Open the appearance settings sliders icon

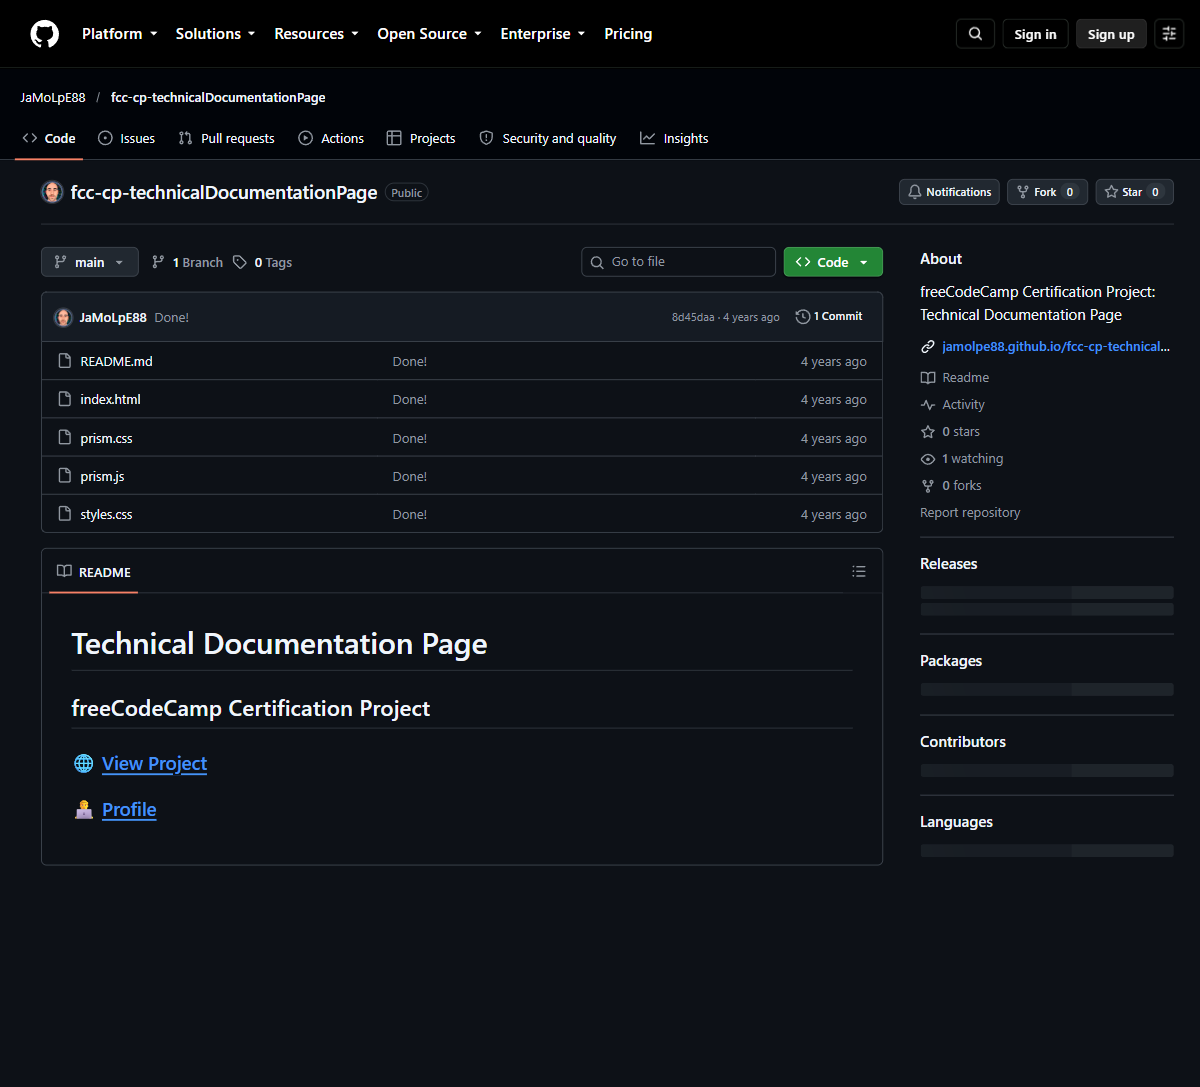click(x=1169, y=34)
